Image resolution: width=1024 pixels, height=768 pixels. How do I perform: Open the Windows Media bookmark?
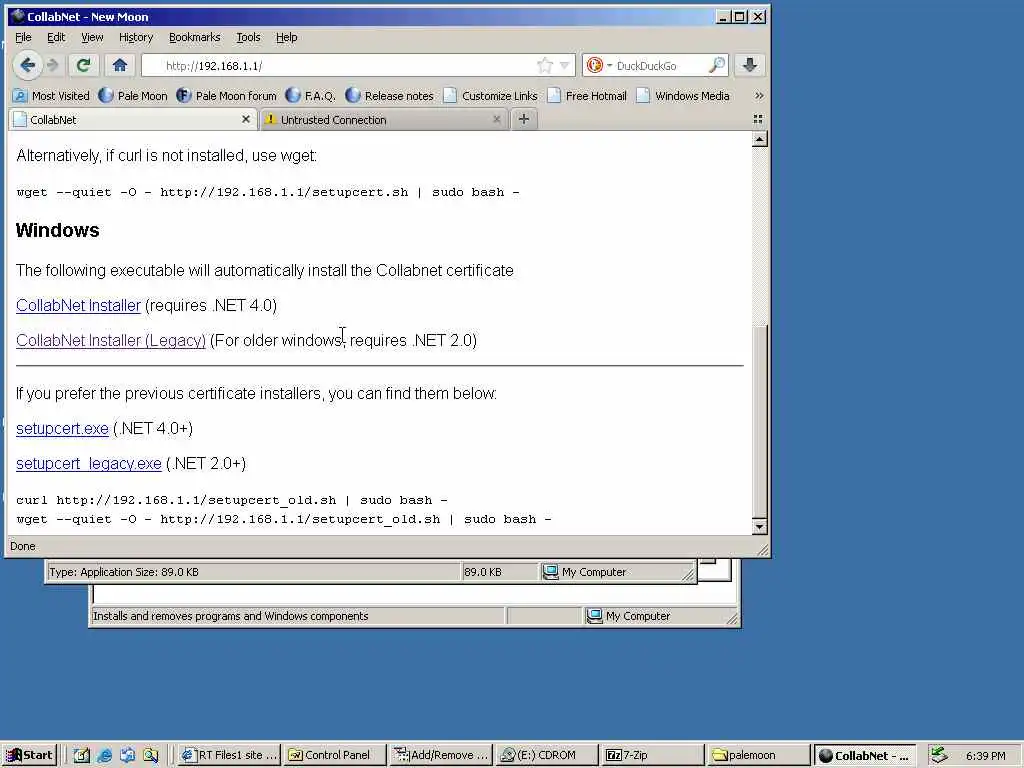pyautogui.click(x=683, y=96)
